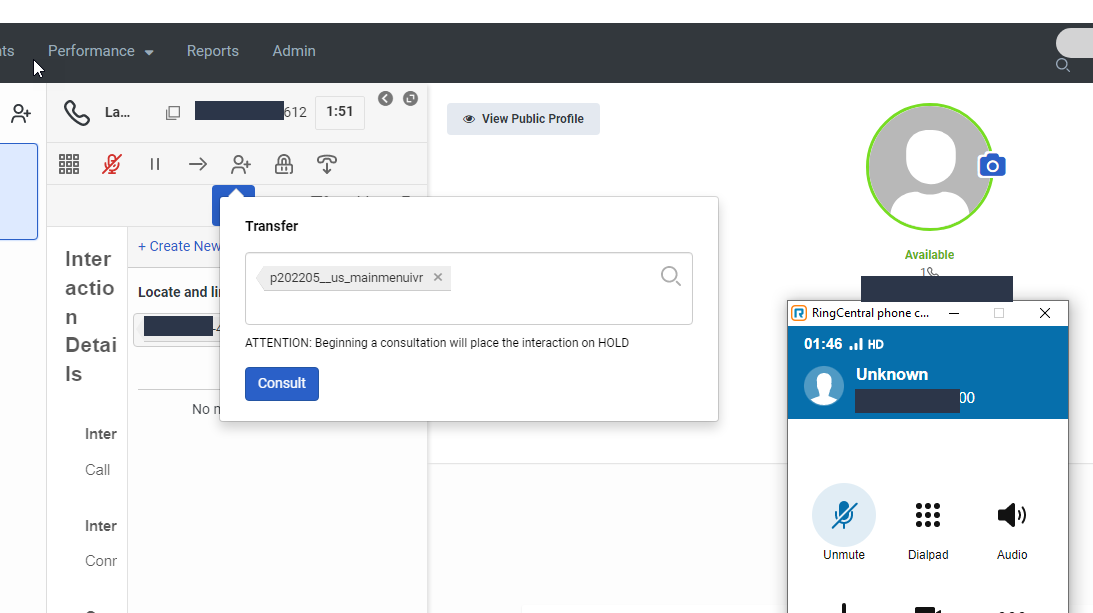Click the search magnifier in the top bar
This screenshot has height=613, width=1093.
click(1063, 64)
